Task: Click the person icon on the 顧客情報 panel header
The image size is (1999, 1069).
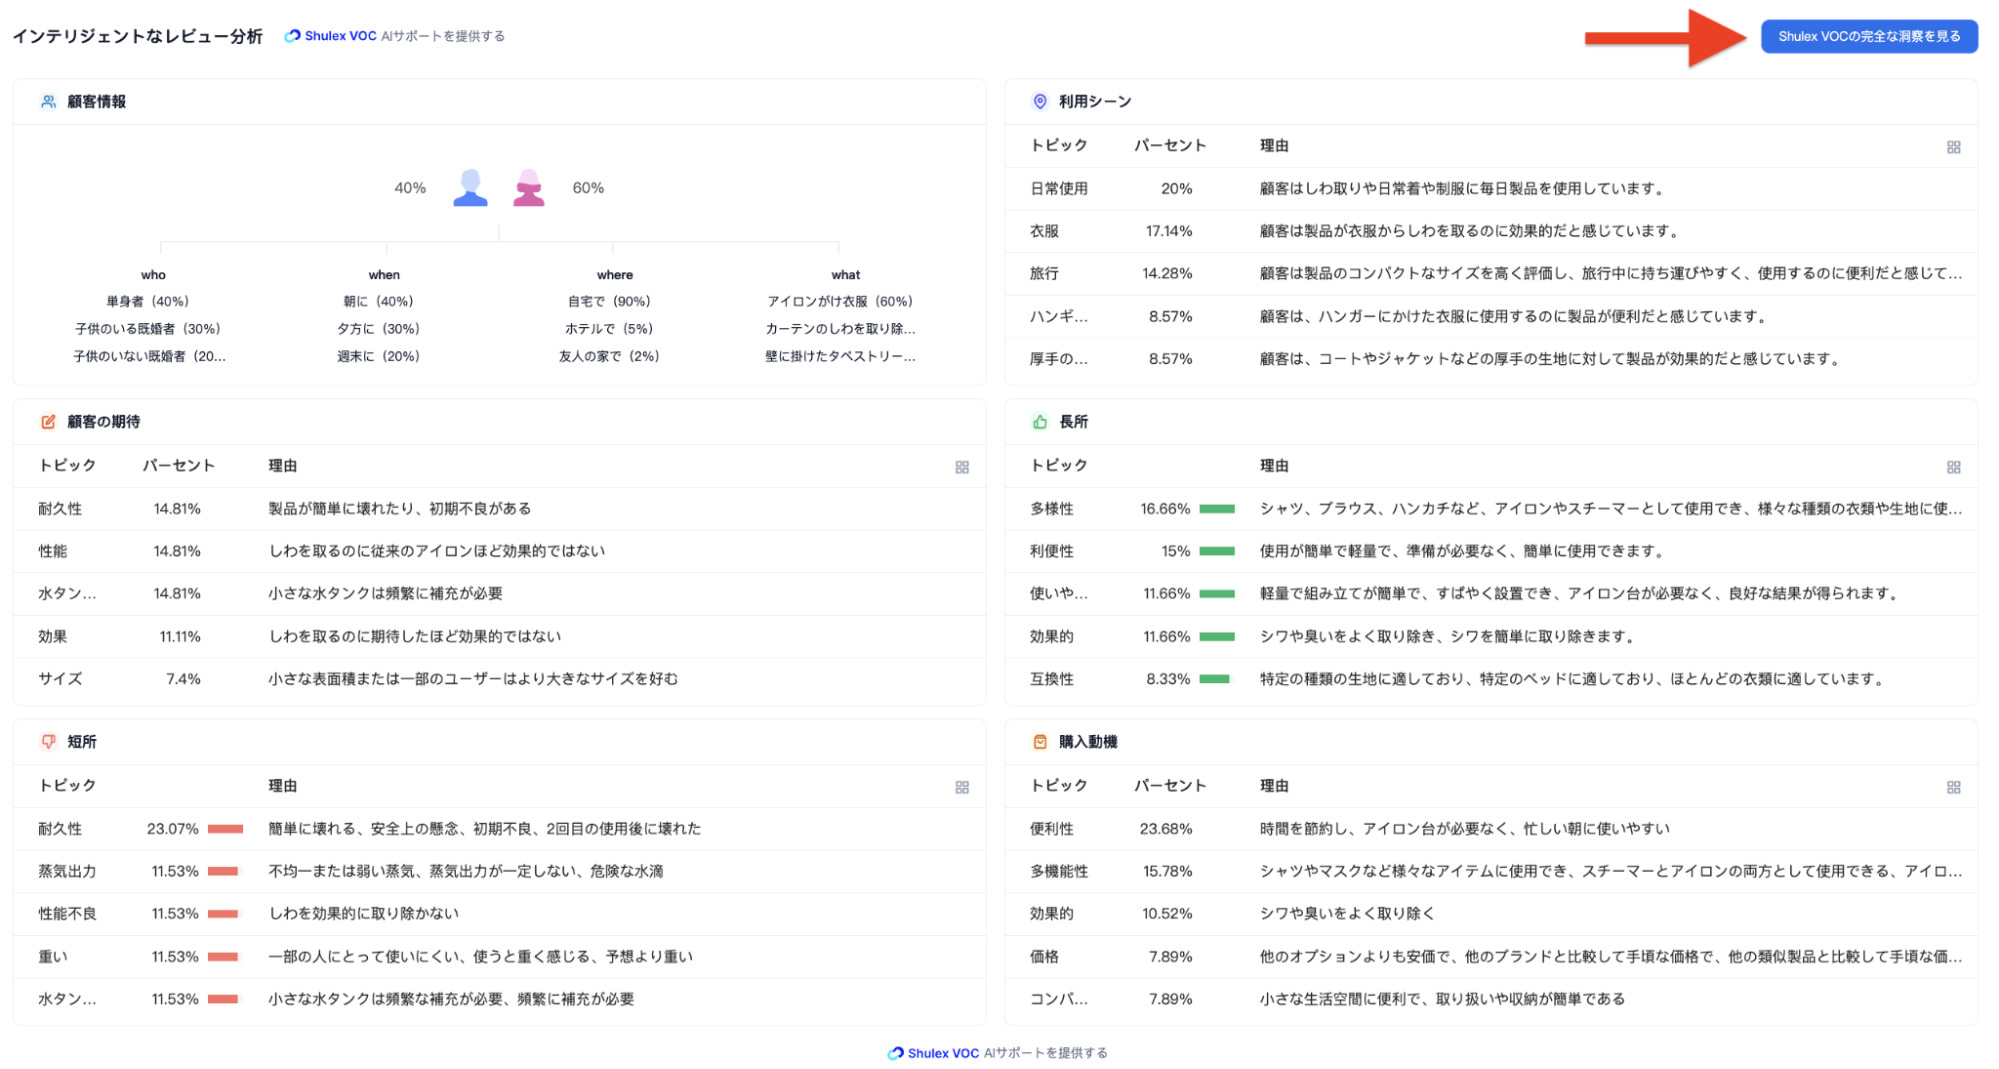Action: coord(47,101)
